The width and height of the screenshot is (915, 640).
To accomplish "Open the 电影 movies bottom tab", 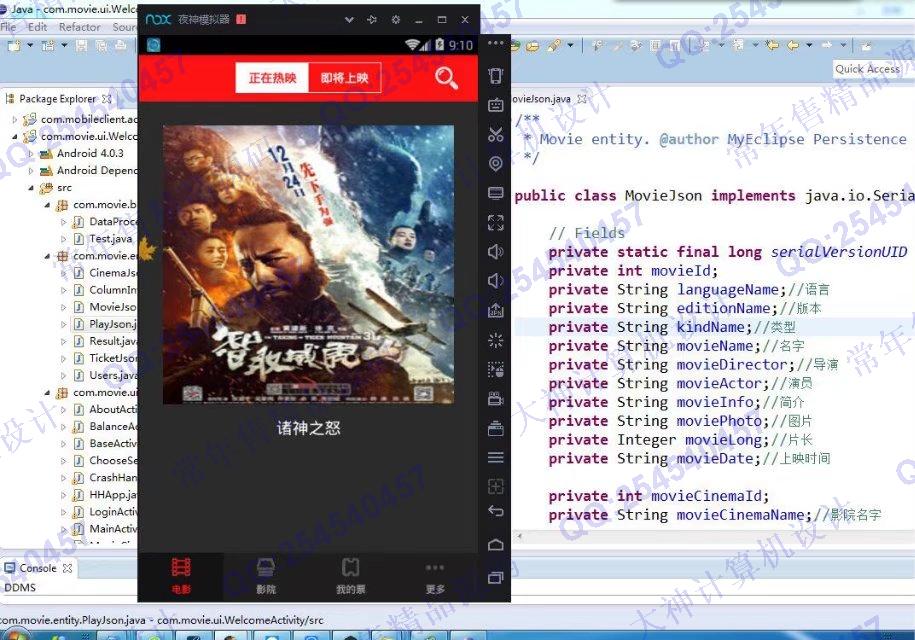I will pos(181,576).
